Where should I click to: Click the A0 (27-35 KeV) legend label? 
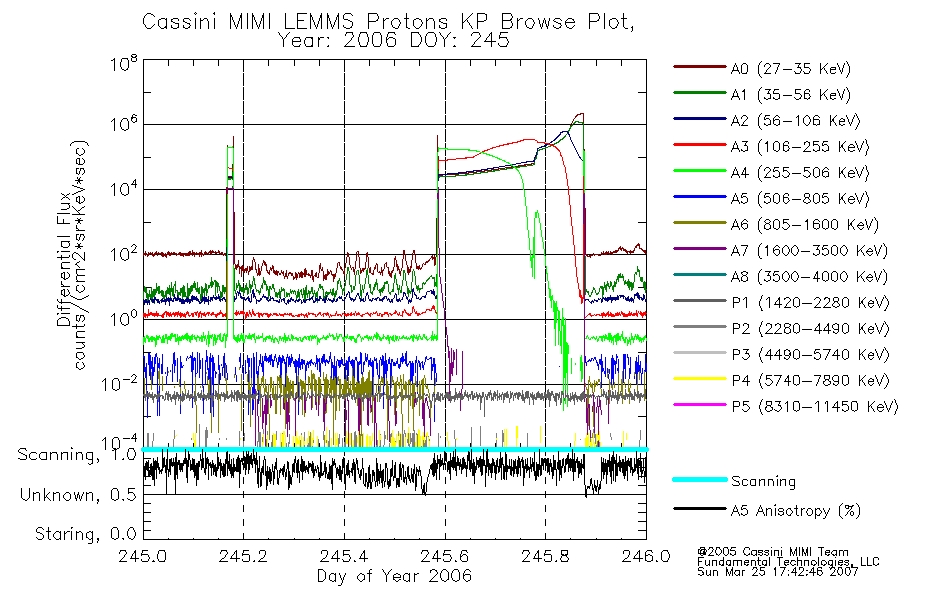click(791, 68)
